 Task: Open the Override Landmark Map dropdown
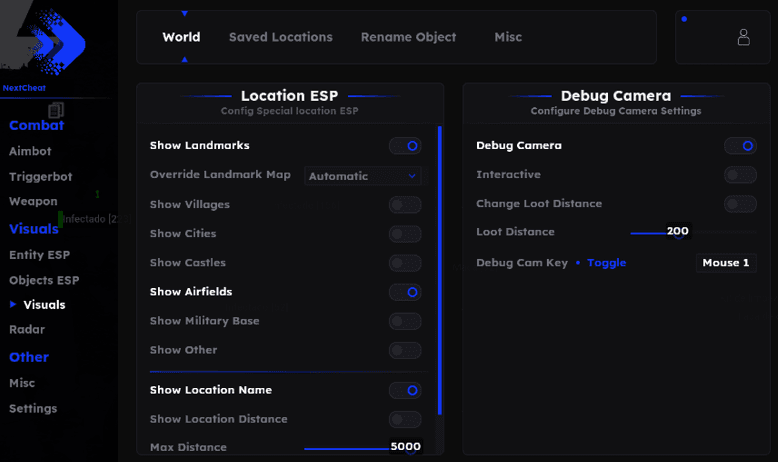[x=362, y=176]
